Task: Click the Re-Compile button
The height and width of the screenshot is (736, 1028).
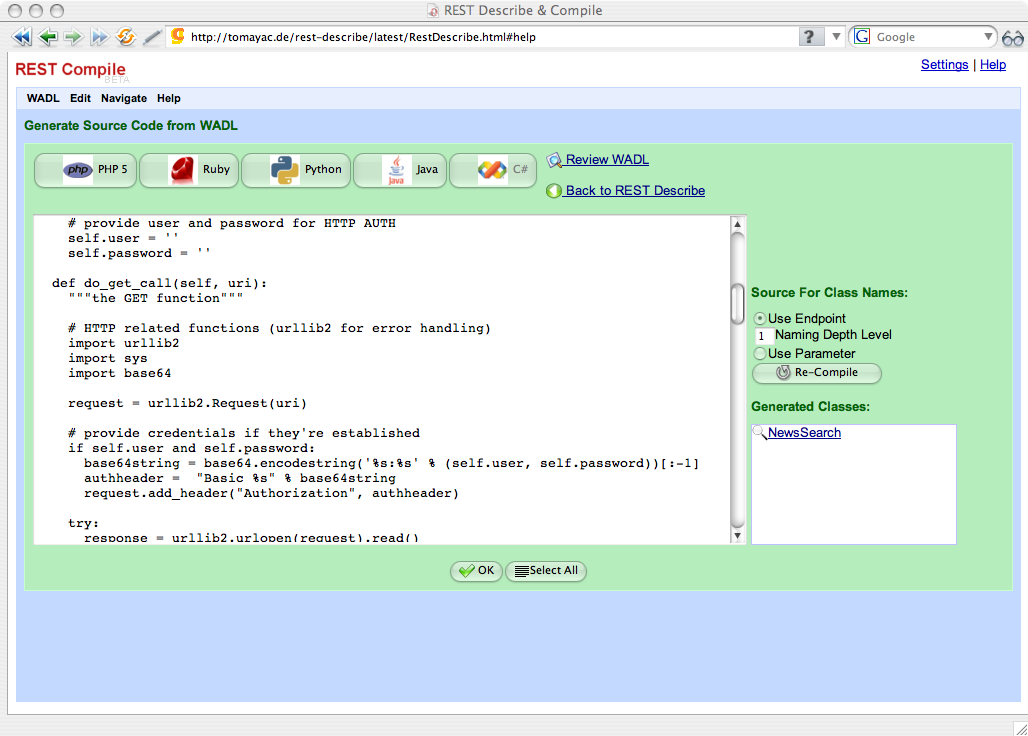Action: click(x=817, y=373)
